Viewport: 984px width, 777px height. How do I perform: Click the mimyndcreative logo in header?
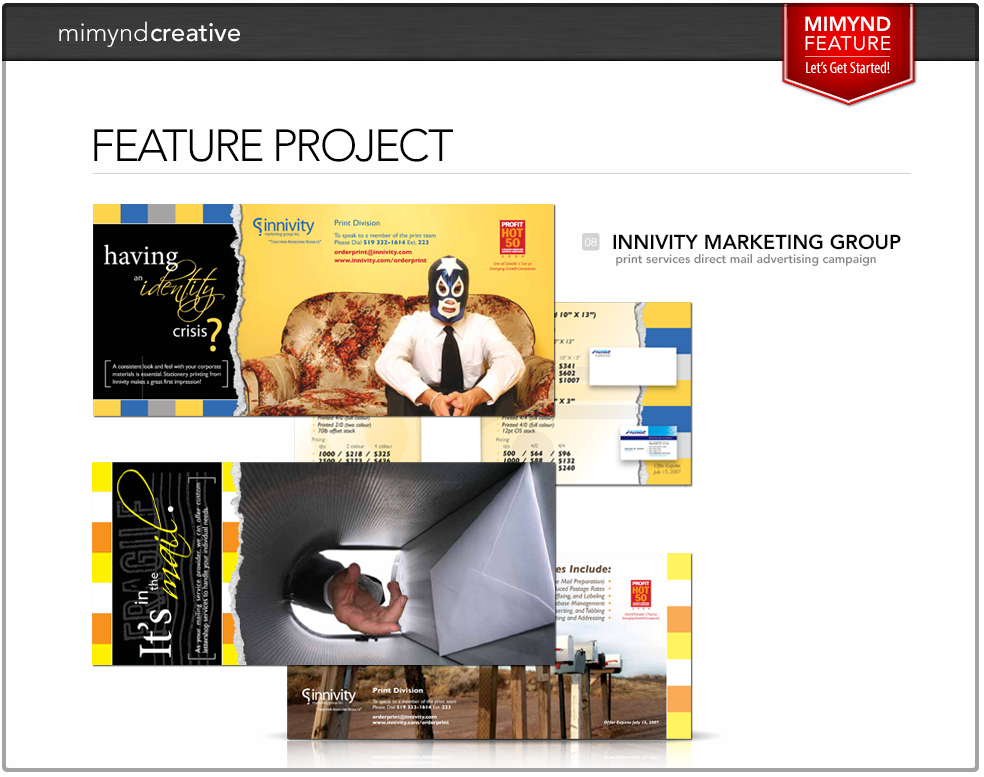pos(149,33)
